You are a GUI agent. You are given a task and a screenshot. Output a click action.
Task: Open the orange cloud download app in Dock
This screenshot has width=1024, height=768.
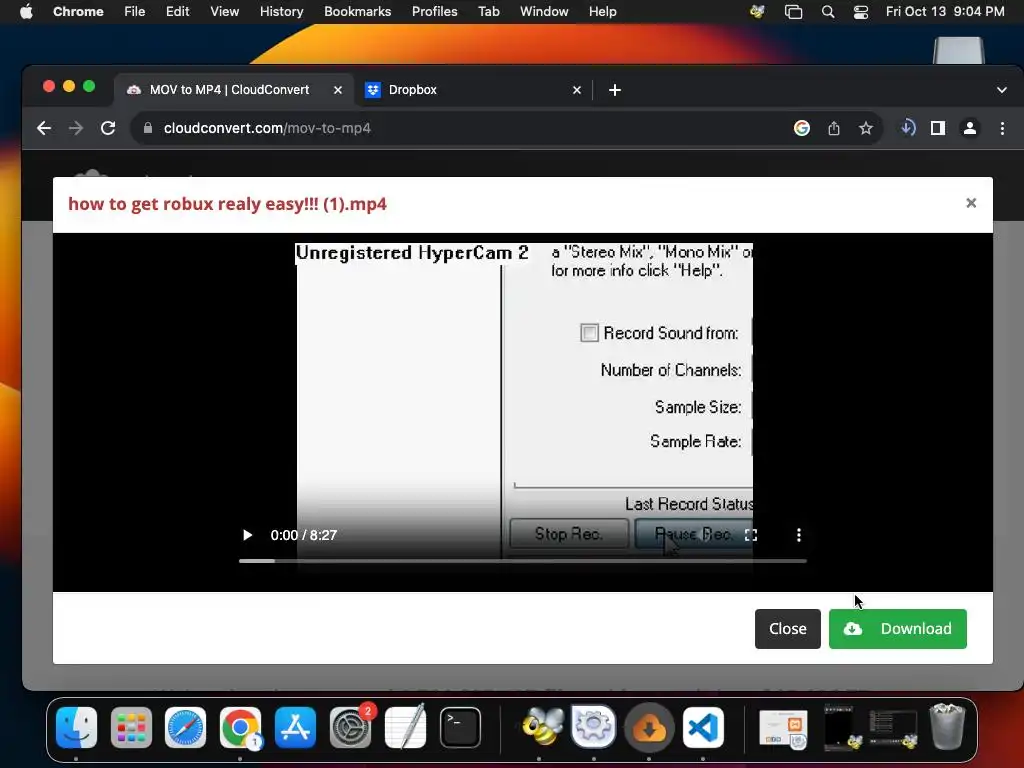(x=648, y=727)
